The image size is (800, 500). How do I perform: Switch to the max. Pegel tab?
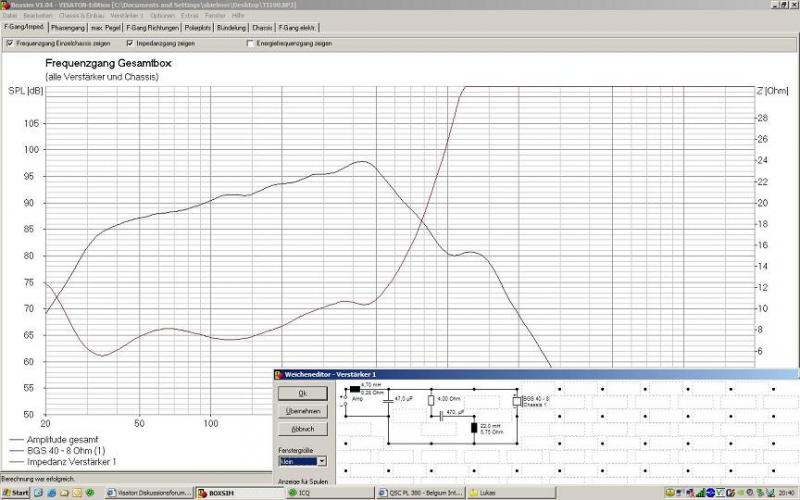106,28
